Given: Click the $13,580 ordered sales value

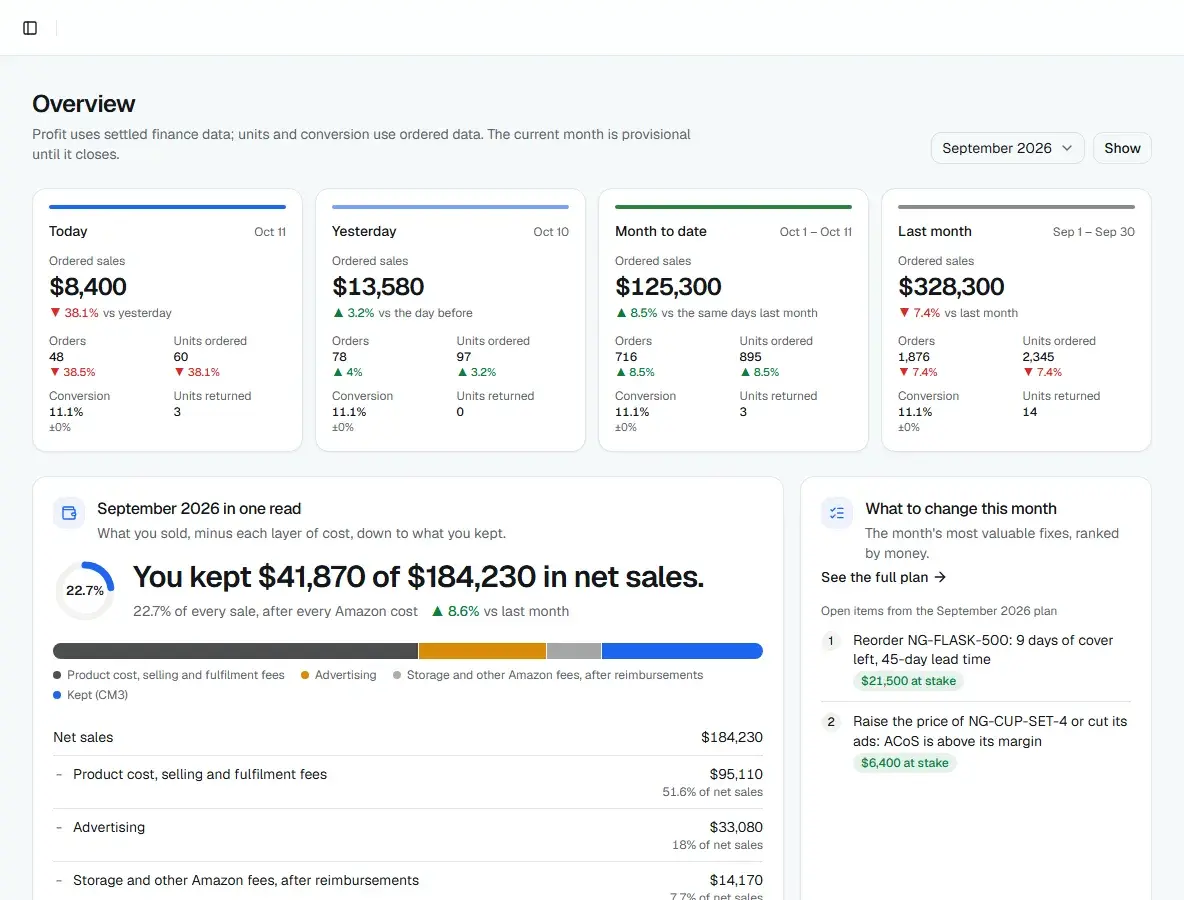Looking at the screenshot, I should [378, 287].
